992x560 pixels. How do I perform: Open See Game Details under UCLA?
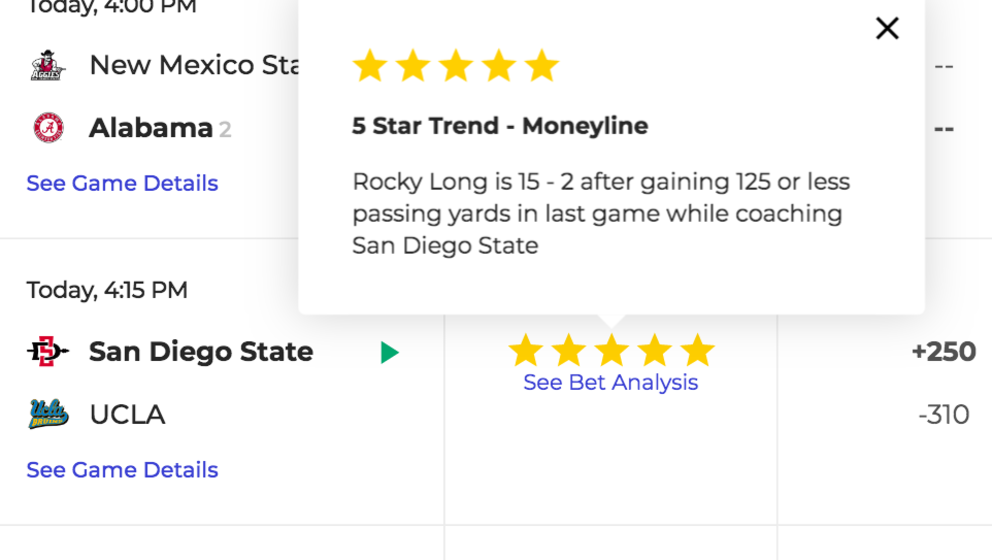click(x=122, y=470)
